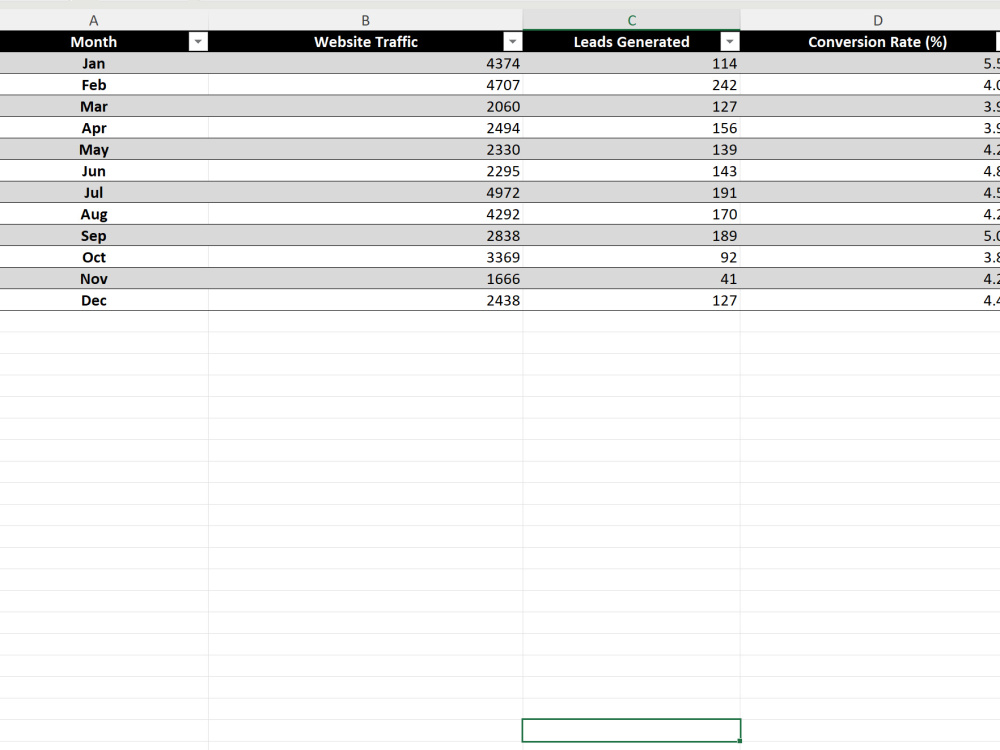Click traffic value 4374 for Jan

[365, 64]
